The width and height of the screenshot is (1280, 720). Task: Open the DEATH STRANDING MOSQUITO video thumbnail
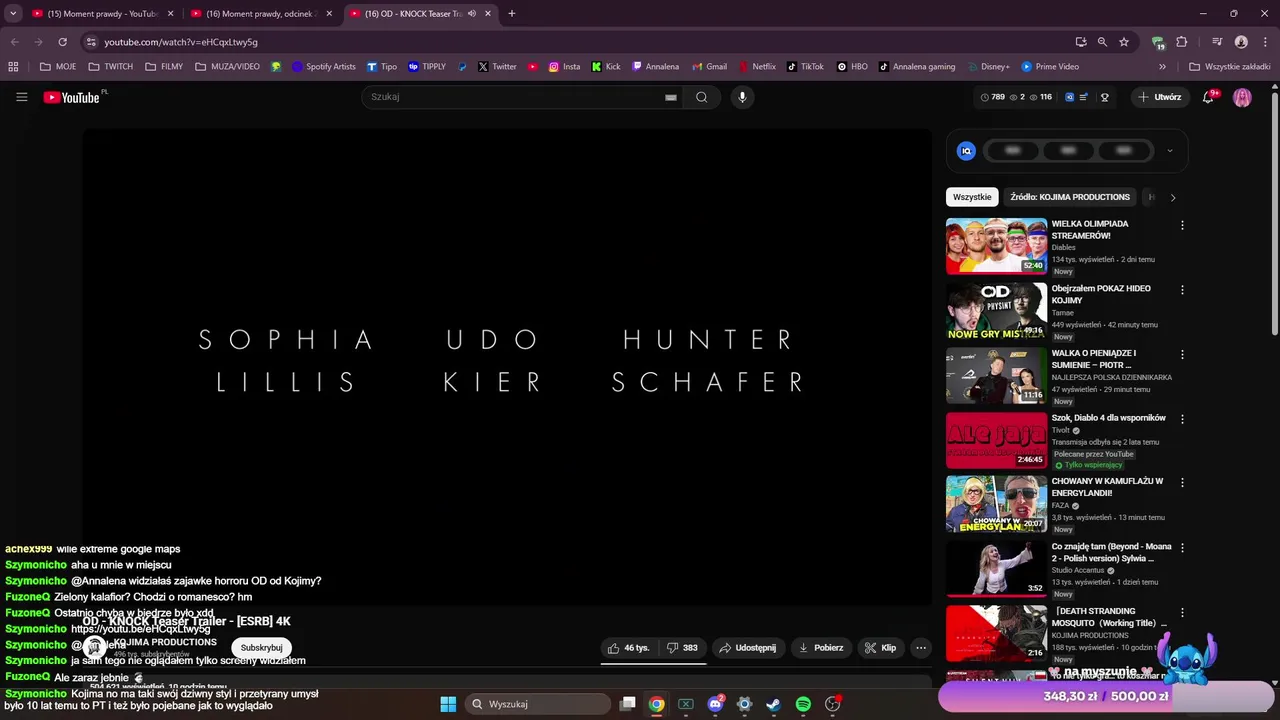[x=996, y=633]
